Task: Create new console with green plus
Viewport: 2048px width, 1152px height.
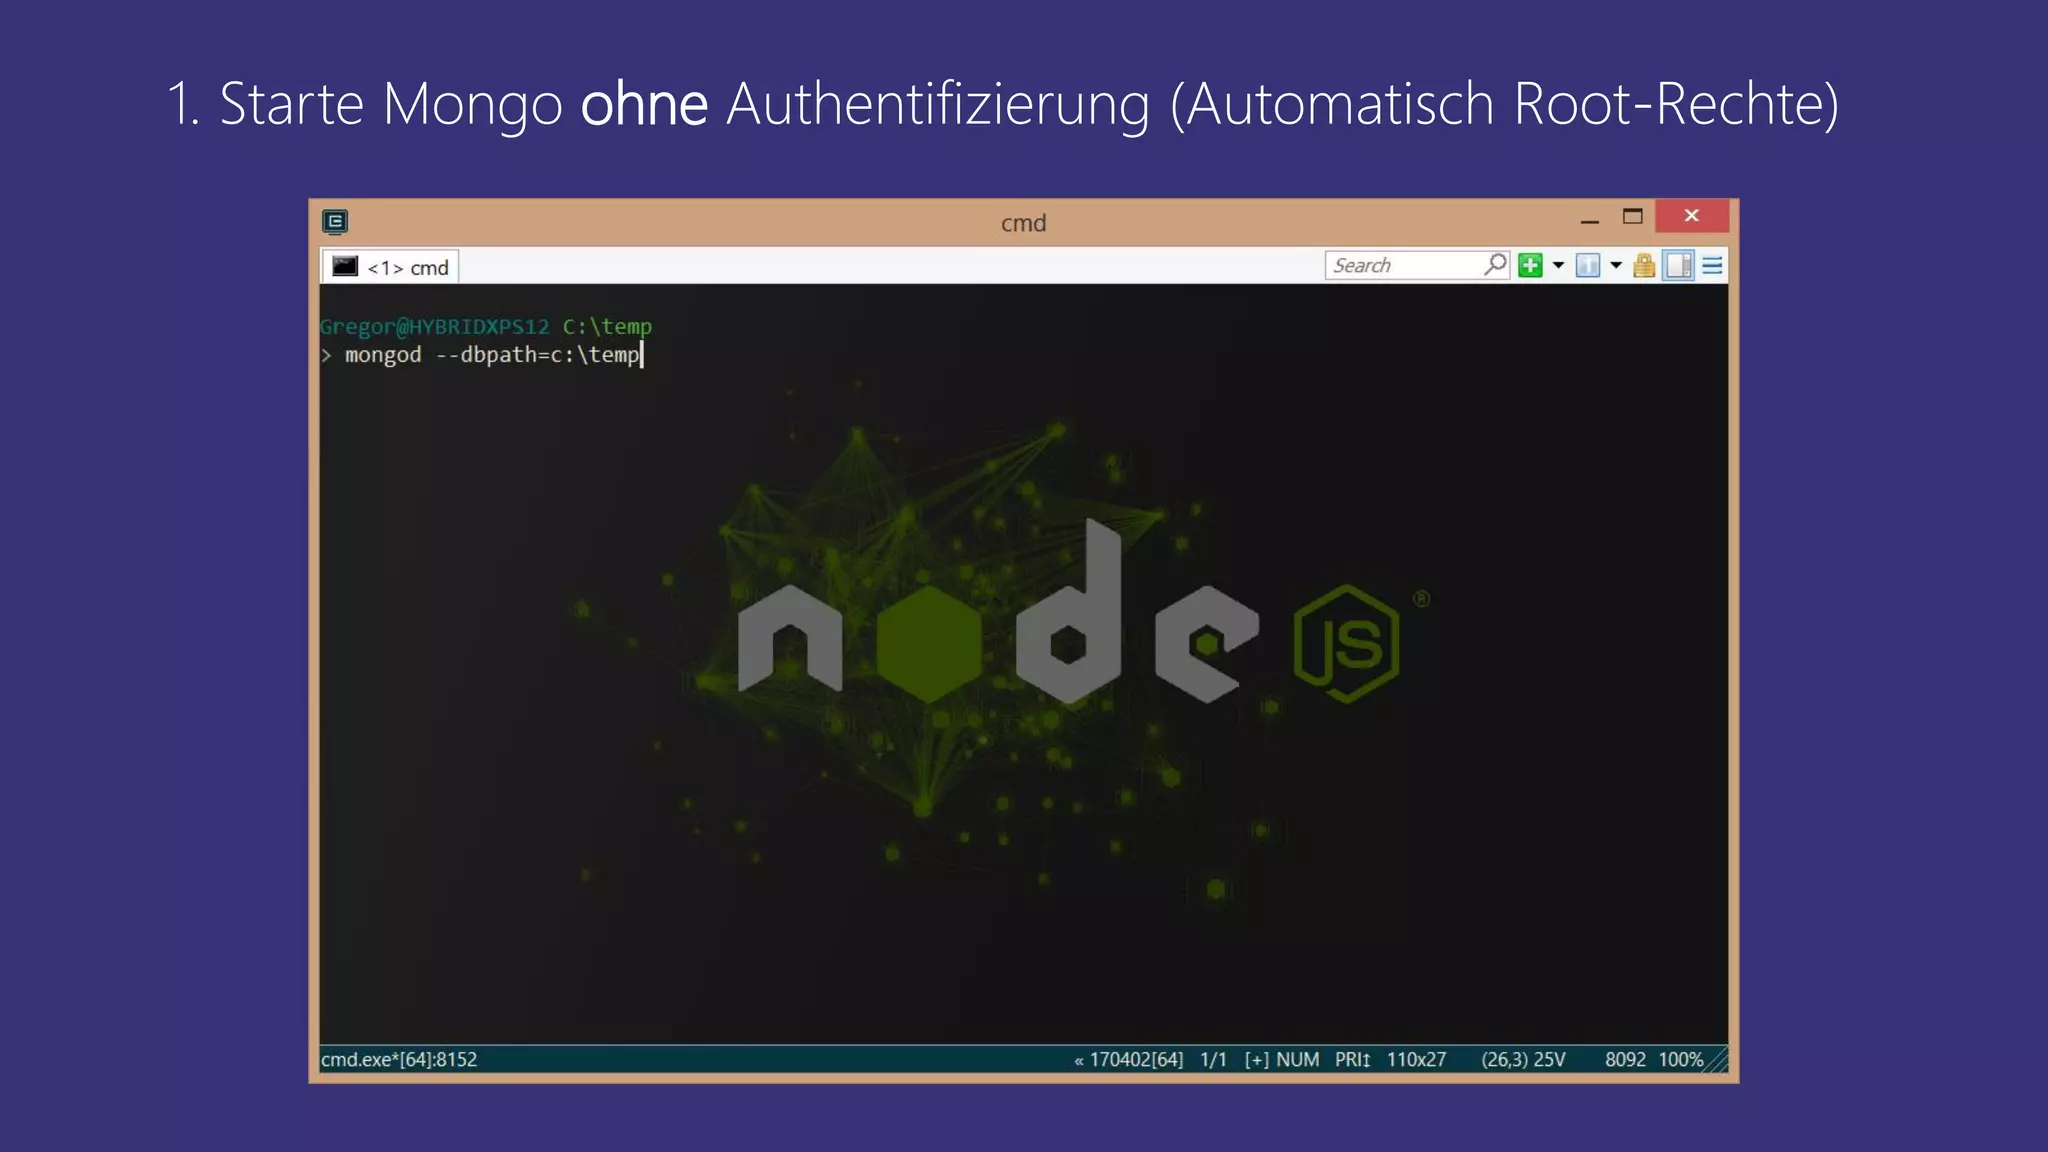Action: click(x=1530, y=265)
